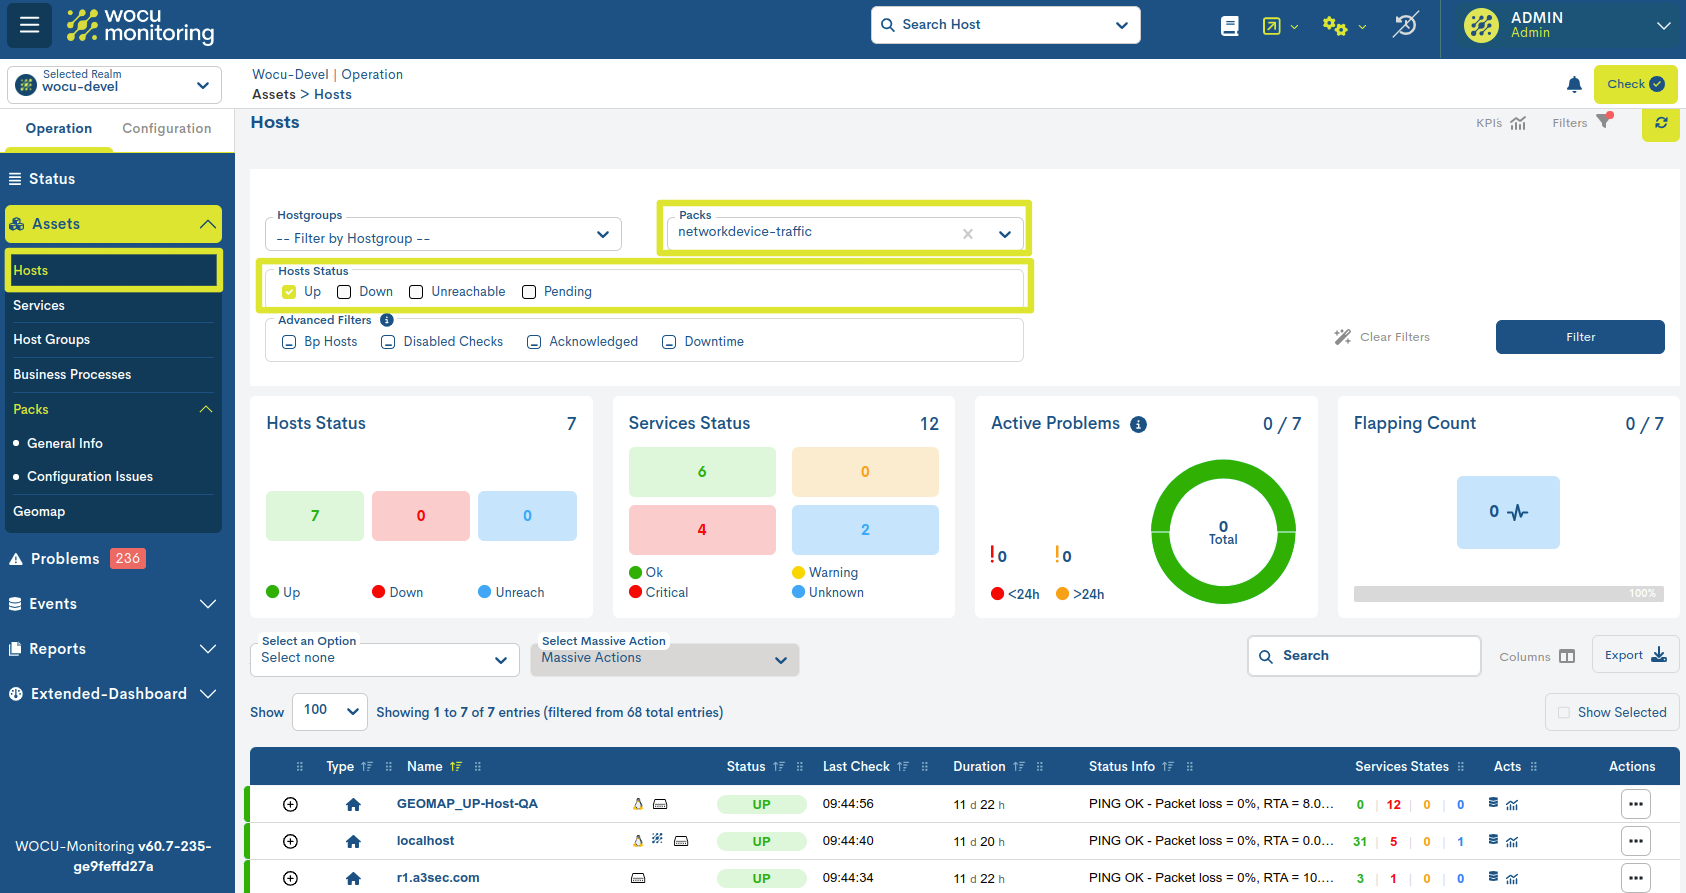Click the Export button
Image resolution: width=1686 pixels, height=893 pixels.
coord(1634,655)
